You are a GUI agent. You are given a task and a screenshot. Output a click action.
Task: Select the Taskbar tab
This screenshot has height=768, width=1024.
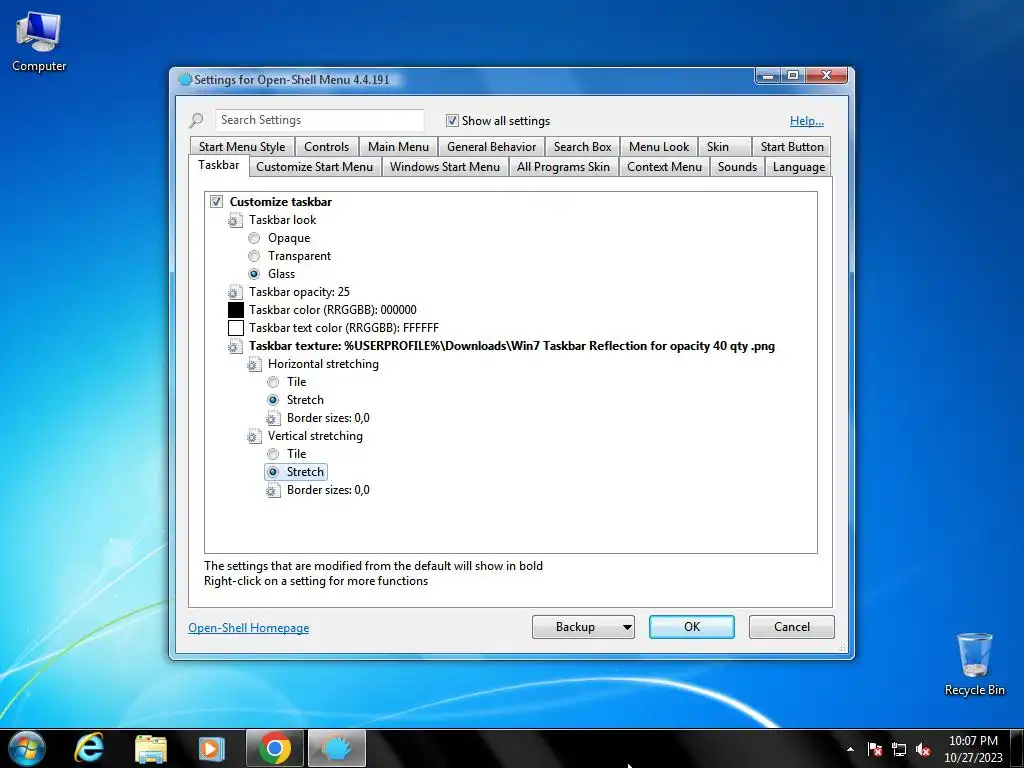(219, 165)
